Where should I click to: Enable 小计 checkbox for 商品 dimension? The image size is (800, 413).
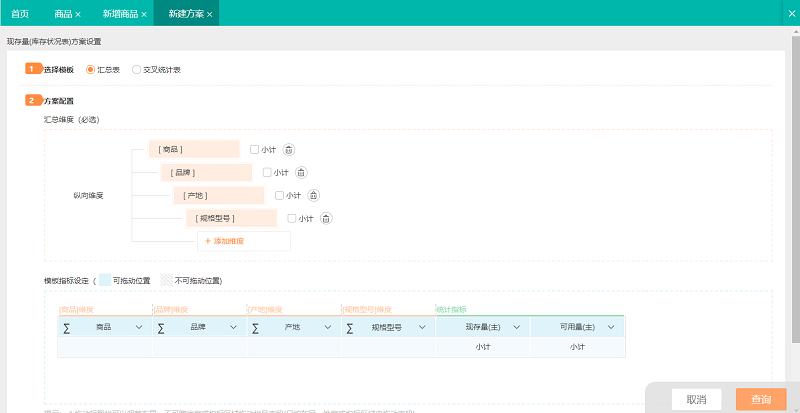pyautogui.click(x=255, y=150)
